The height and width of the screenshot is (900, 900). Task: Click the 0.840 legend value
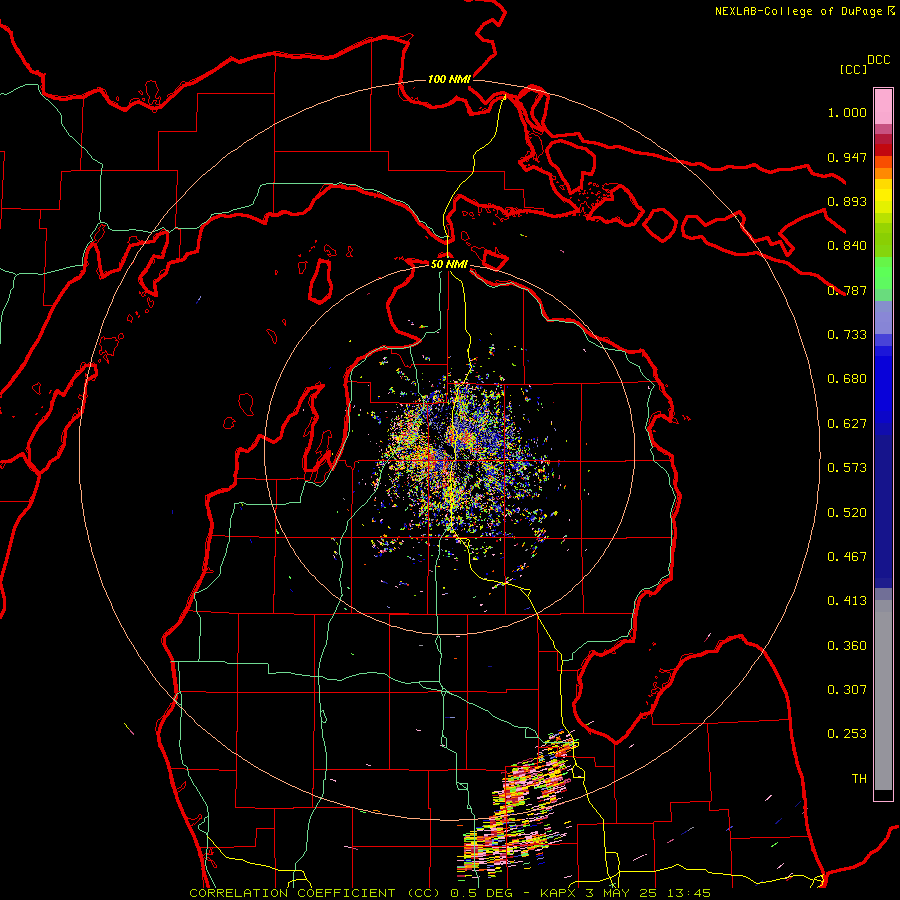tap(847, 246)
